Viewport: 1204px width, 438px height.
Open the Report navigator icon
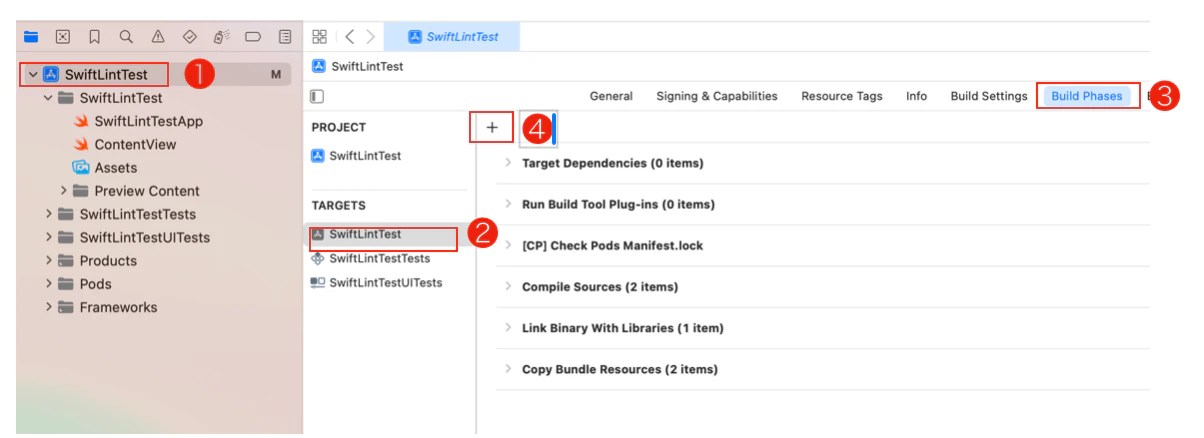(285, 37)
